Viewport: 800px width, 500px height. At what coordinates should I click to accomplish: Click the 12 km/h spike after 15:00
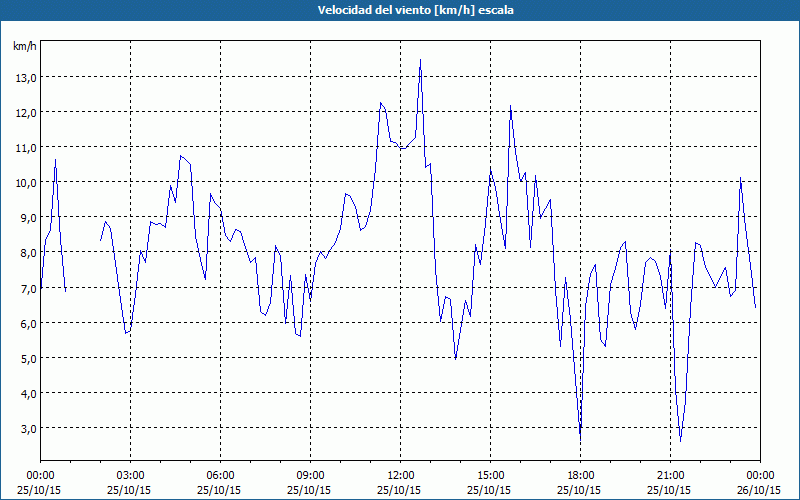click(510, 107)
